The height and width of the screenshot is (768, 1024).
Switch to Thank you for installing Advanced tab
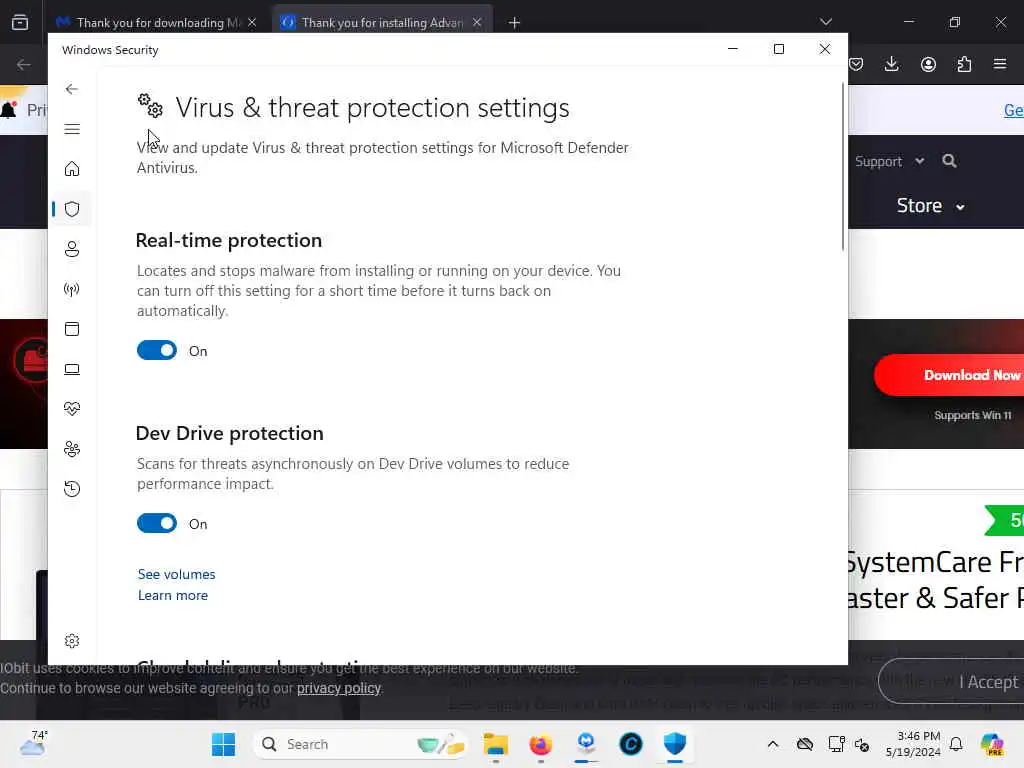coord(382,23)
